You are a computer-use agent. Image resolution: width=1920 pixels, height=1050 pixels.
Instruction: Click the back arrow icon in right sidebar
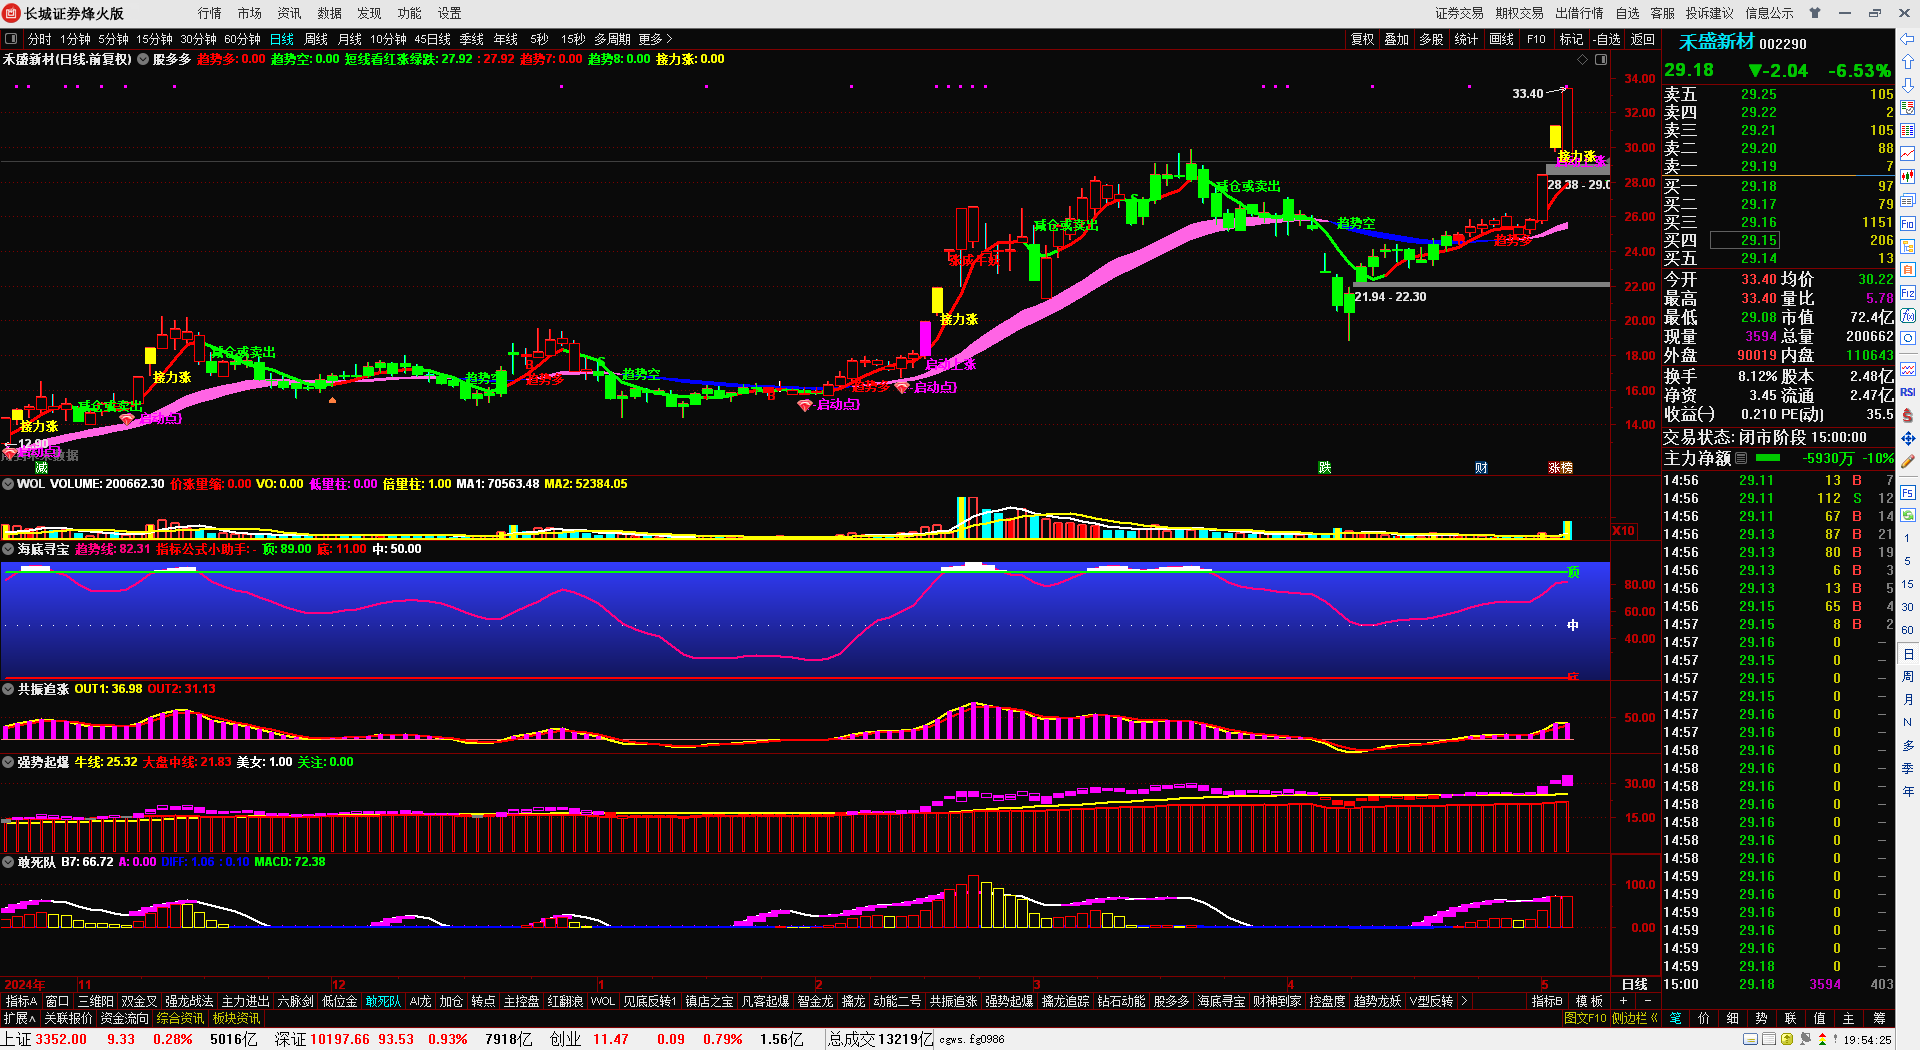click(1908, 39)
